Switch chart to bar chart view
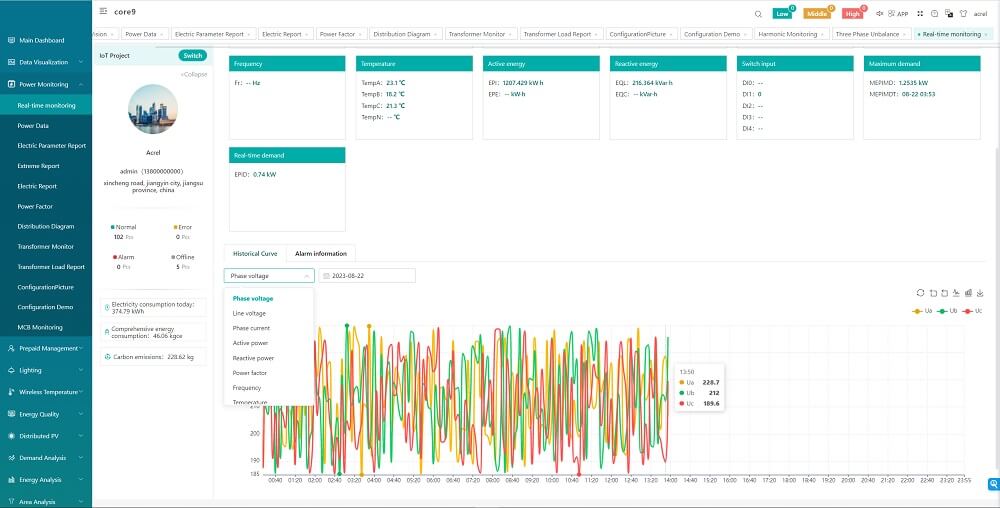Screen dimensions: 1000x508 coord(968,293)
